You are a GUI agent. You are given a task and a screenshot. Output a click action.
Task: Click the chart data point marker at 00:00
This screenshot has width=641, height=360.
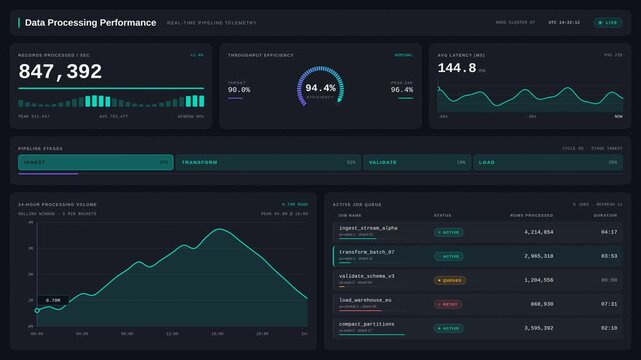[x=37, y=311]
